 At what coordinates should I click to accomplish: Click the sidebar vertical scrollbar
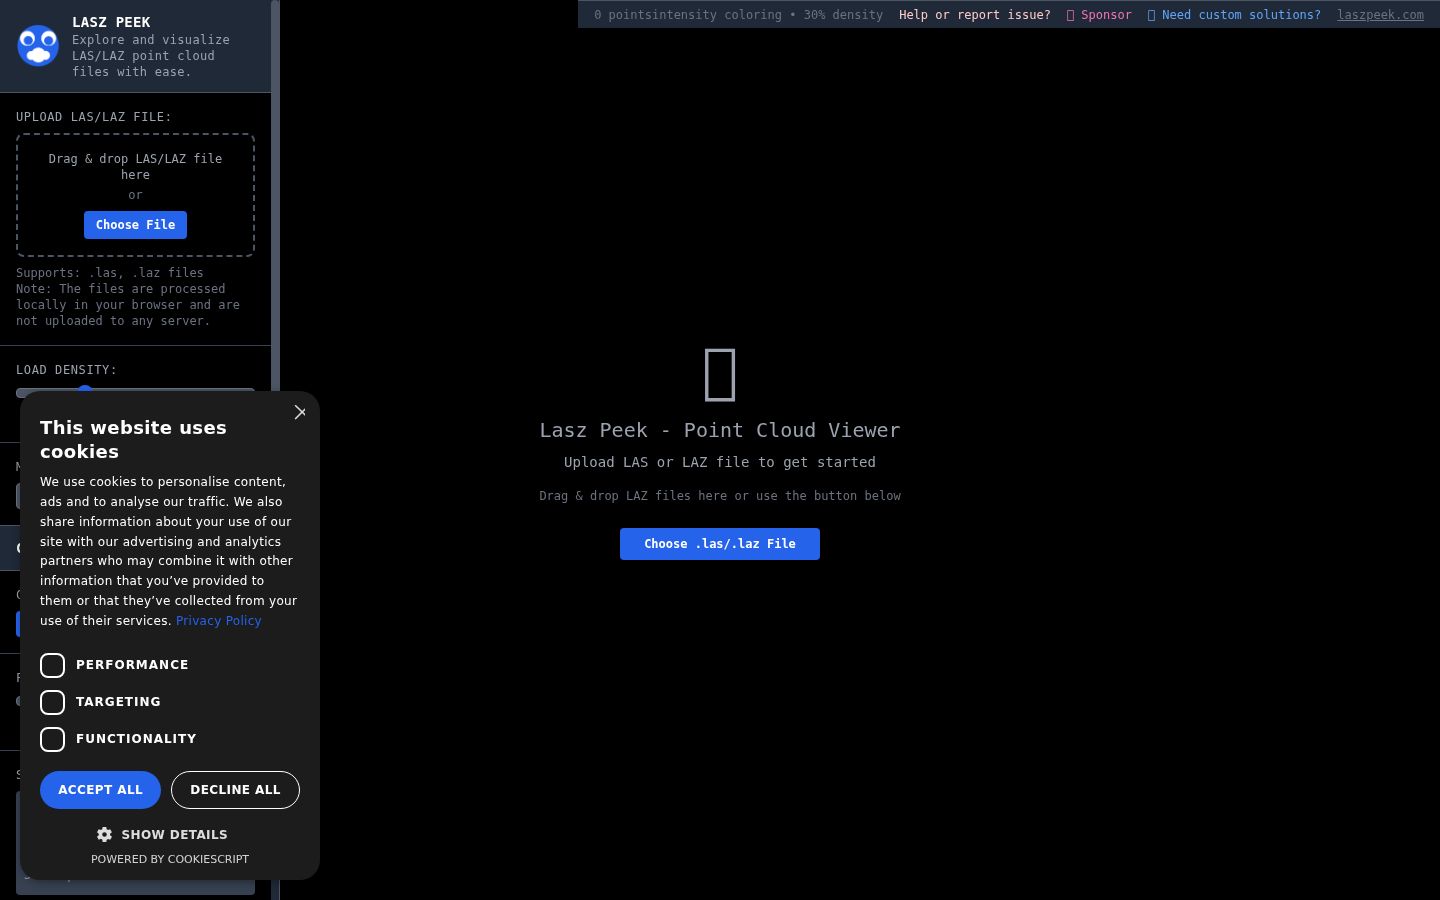[275, 450]
